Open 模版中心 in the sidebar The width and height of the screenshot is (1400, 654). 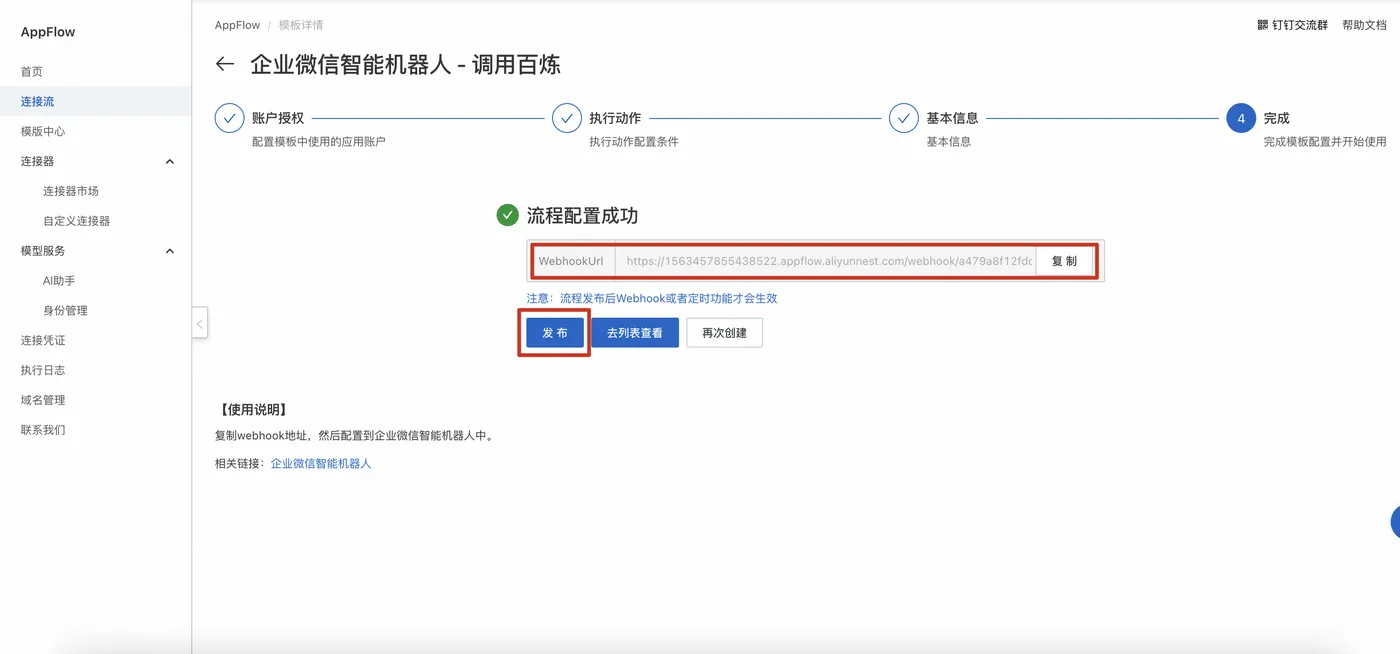click(43, 131)
